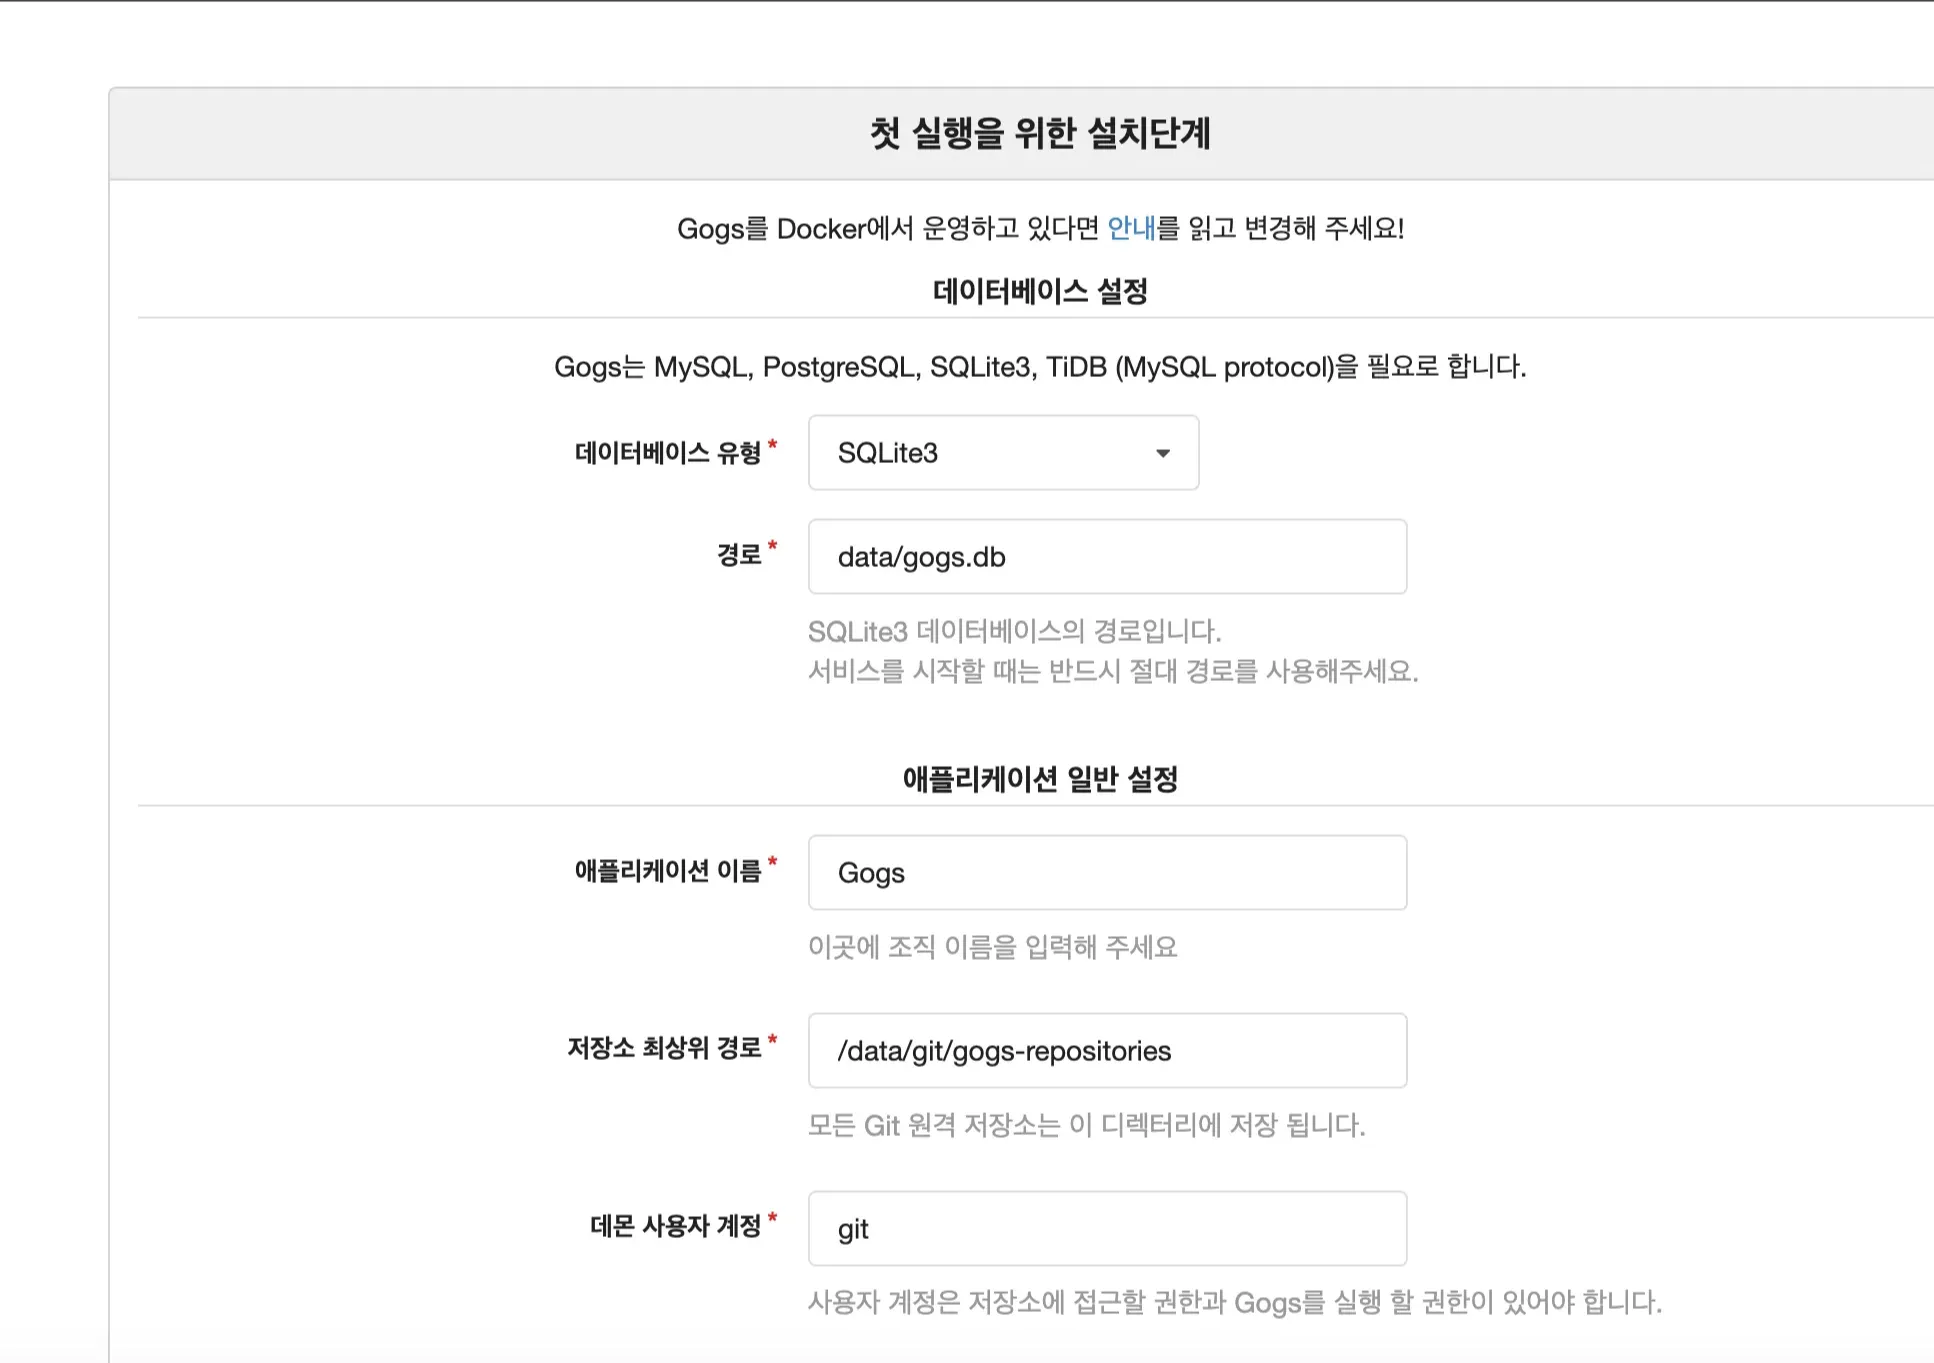Image resolution: width=1934 pixels, height=1363 pixels.
Task: Click the 애플리케이션 이름 field containing Gogs
Action: [1107, 873]
